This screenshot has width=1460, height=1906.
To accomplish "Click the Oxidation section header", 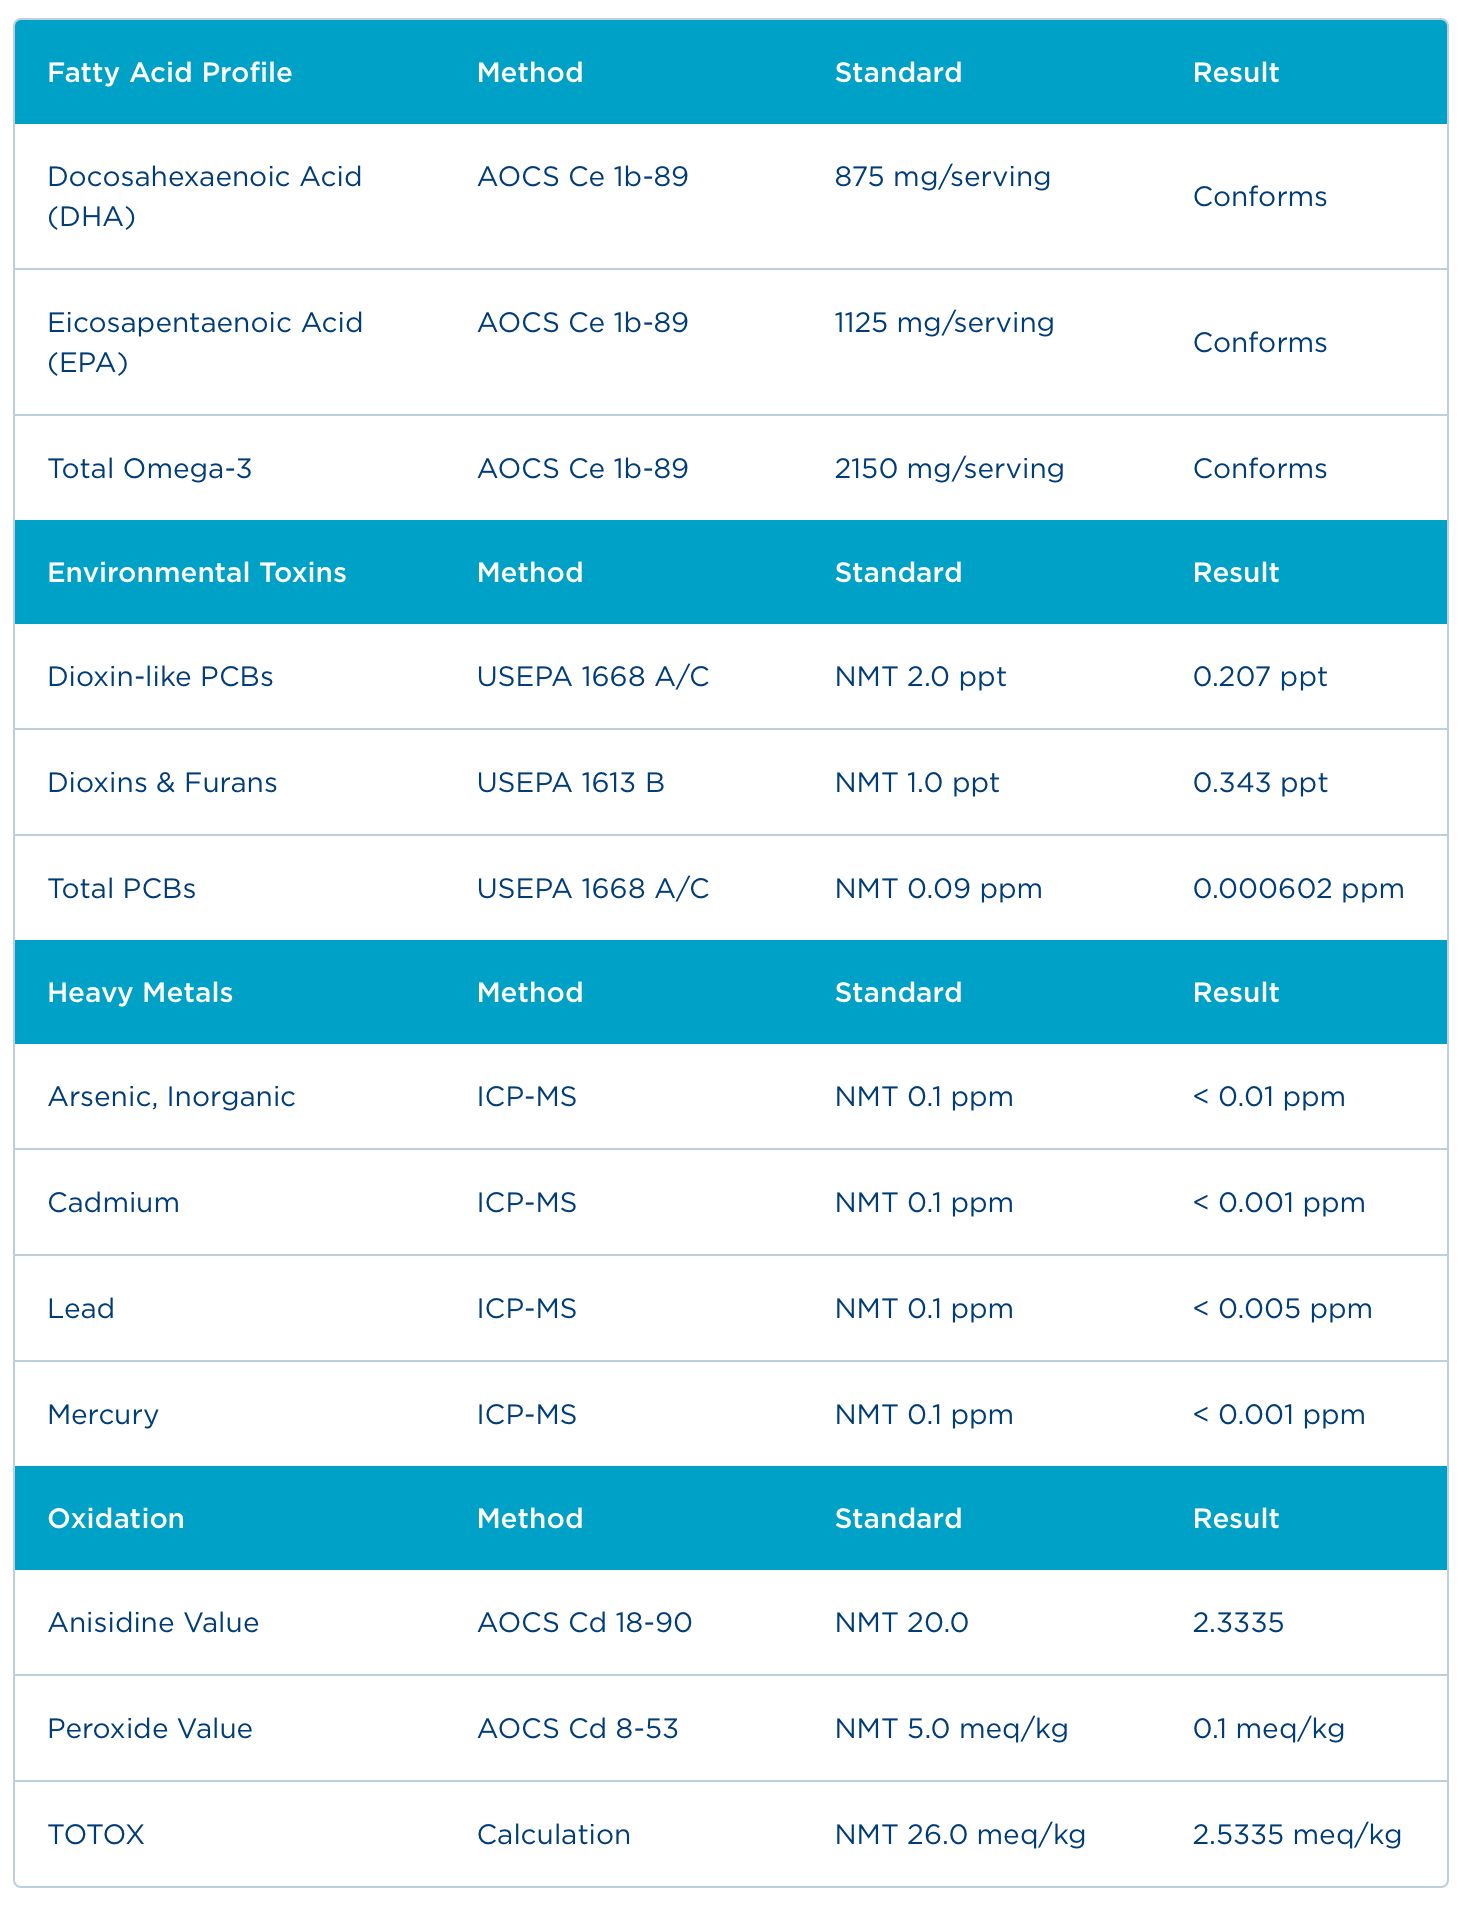I will 116,1519.
